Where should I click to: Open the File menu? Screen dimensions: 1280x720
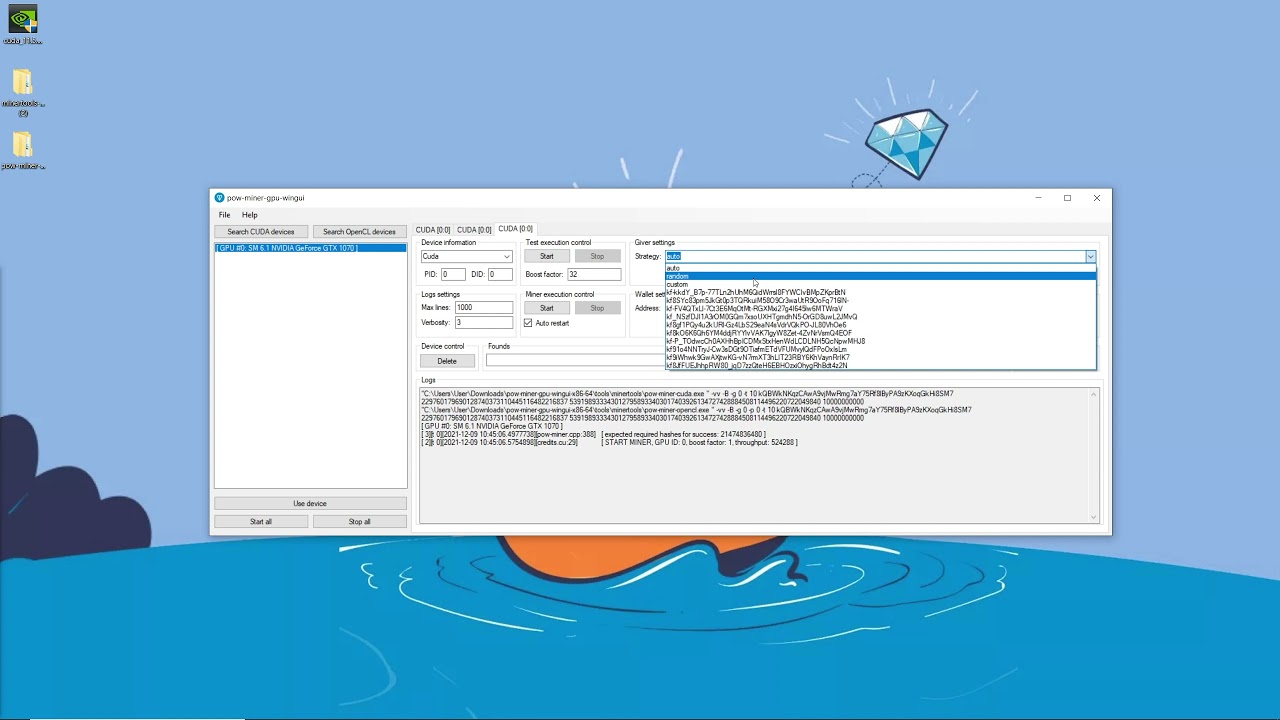click(x=224, y=215)
